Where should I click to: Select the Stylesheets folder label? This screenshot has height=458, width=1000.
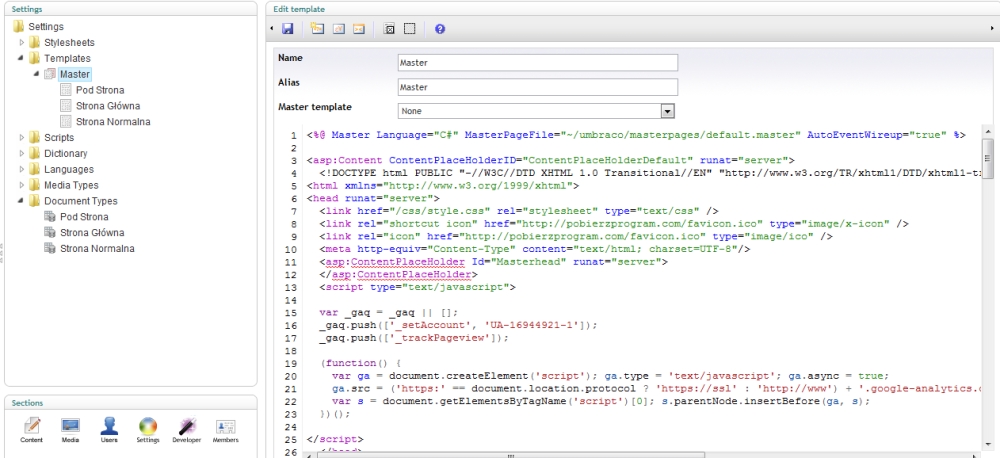pos(69,42)
